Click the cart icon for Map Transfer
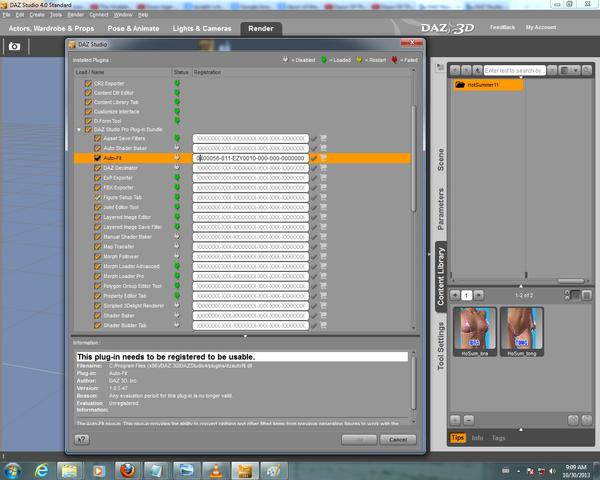Viewport: 600px width, 480px height. coord(323,247)
